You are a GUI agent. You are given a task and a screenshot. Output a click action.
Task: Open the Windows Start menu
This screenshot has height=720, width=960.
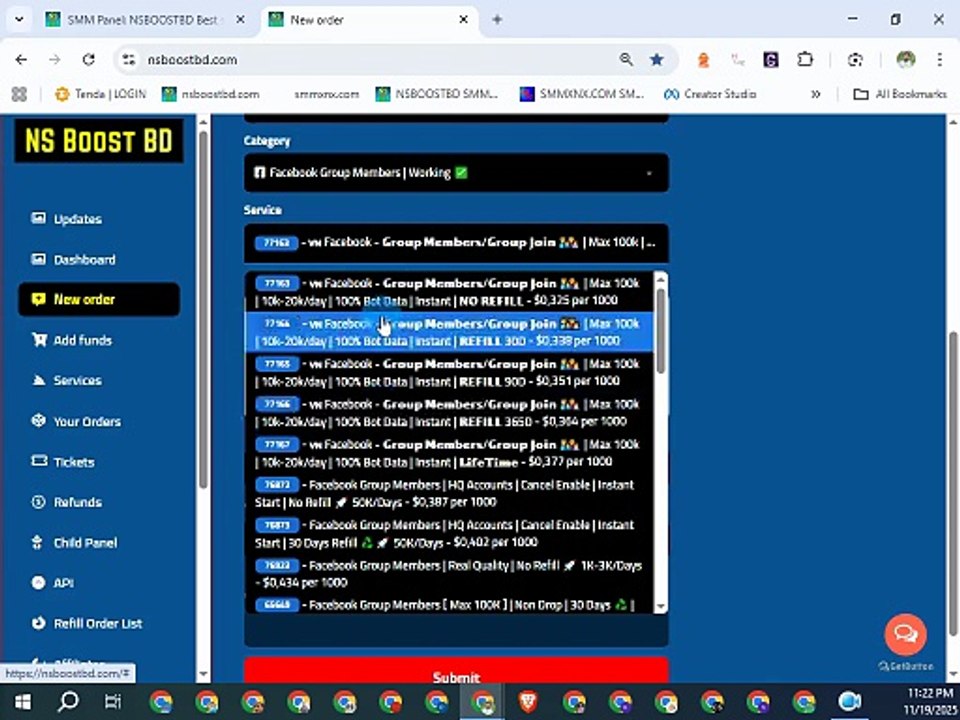pyautogui.click(x=23, y=702)
